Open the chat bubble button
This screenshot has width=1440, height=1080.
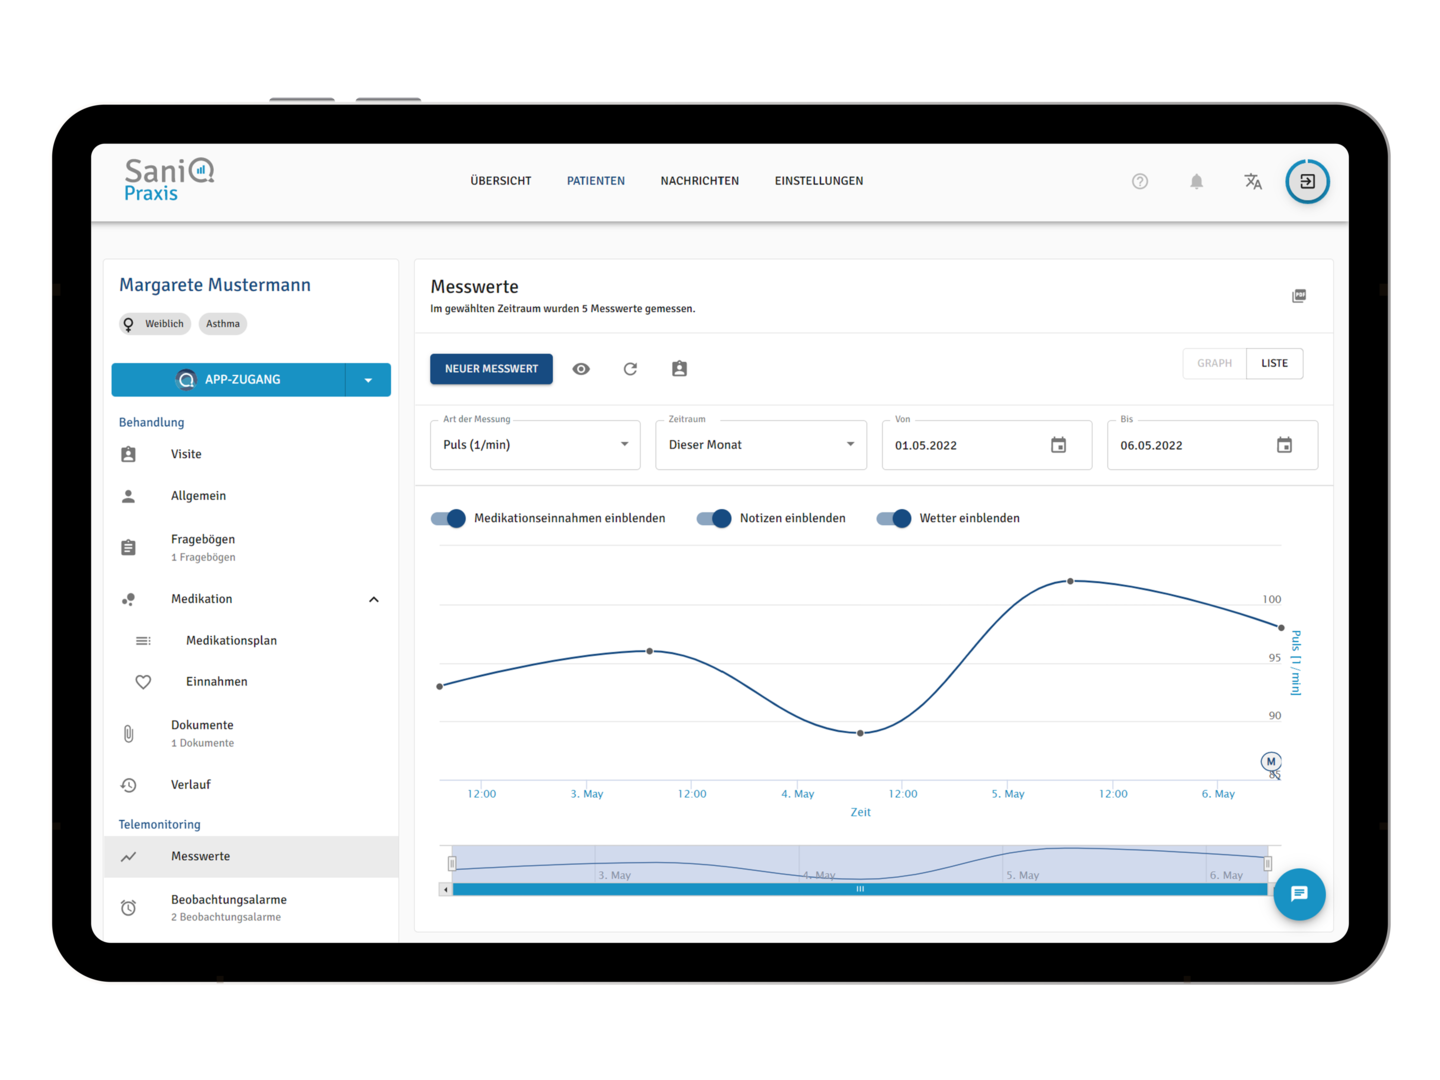click(x=1299, y=893)
